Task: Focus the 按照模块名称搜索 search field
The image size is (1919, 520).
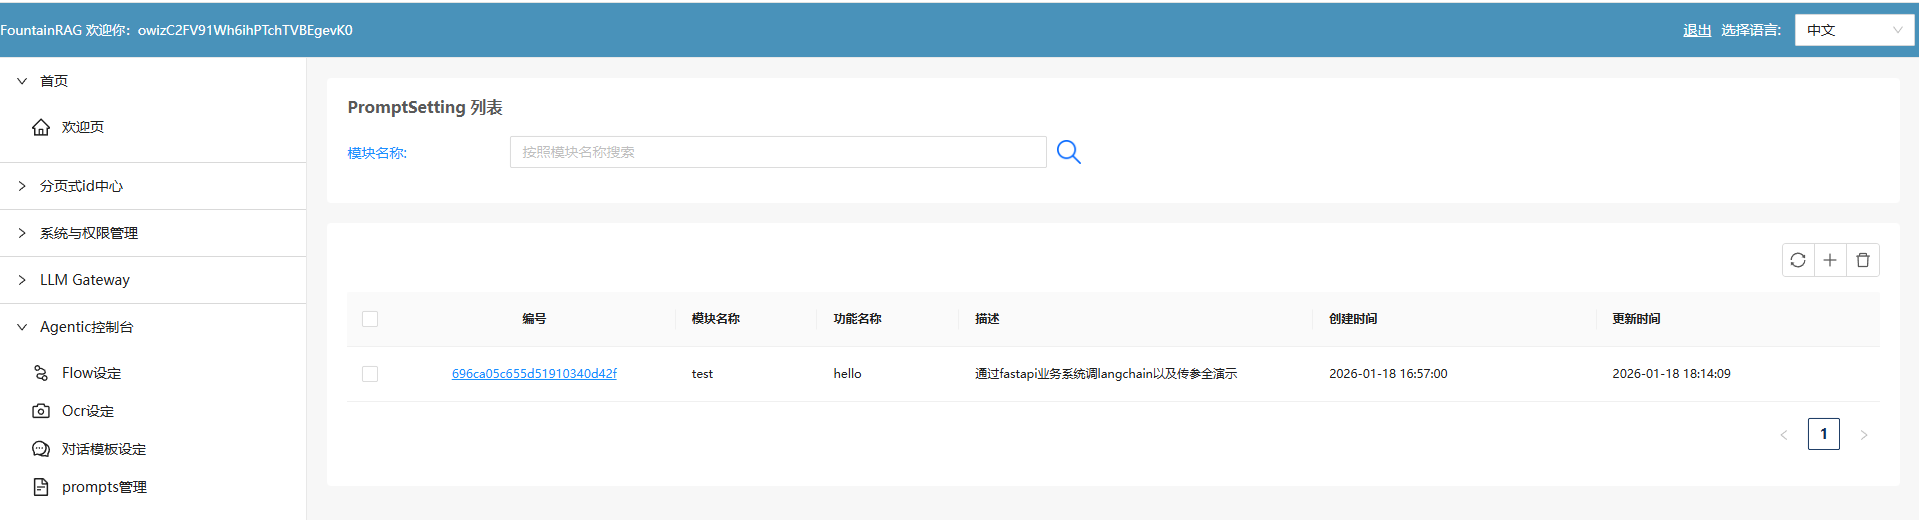Action: [x=778, y=152]
